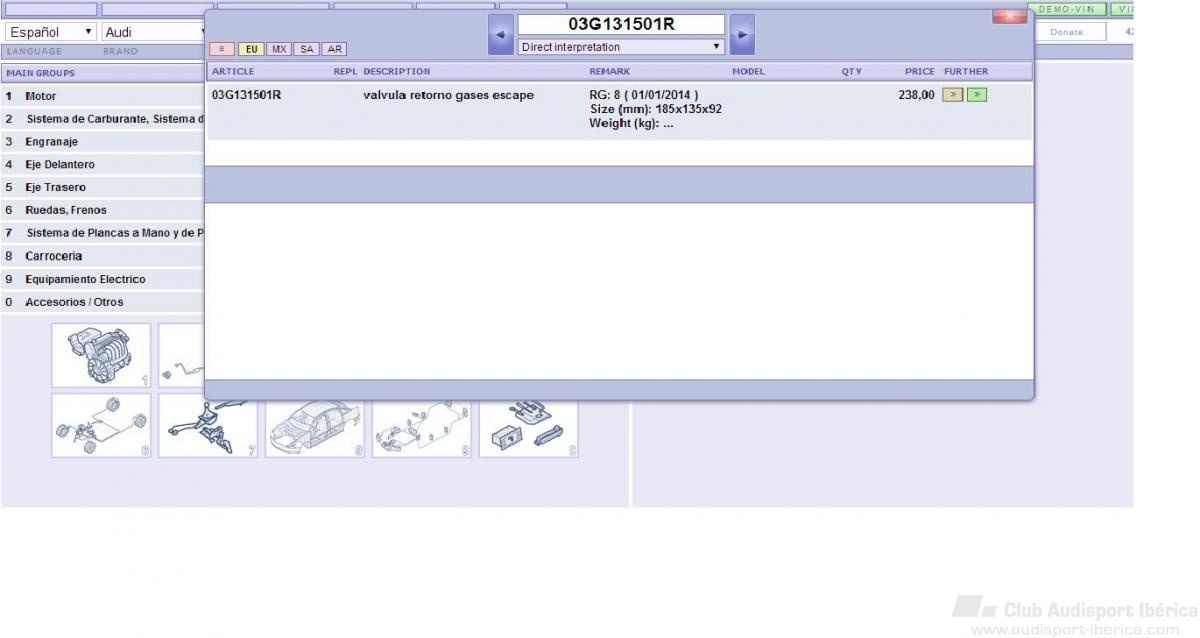The image size is (1200, 638).
Task: Click the MODEL column header
Action: tap(749, 72)
